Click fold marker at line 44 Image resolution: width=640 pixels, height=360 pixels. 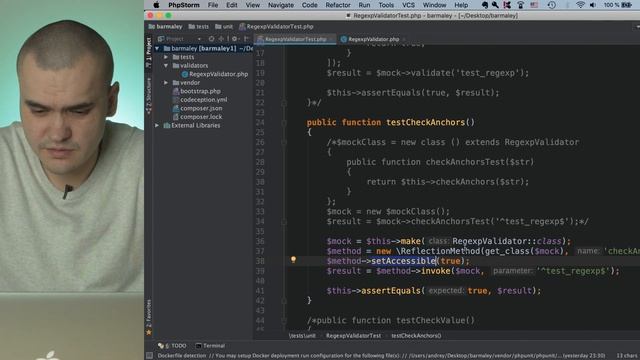[x=284, y=321]
